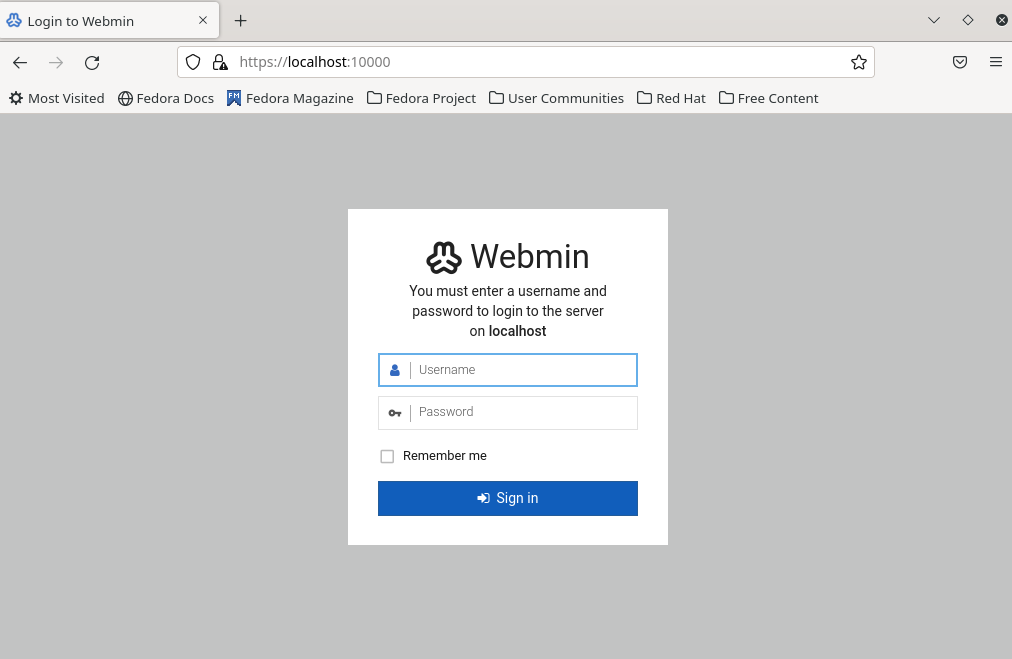This screenshot has height=659, width=1012.
Task: Click the browser tab dropdown chevron
Action: (933, 19)
